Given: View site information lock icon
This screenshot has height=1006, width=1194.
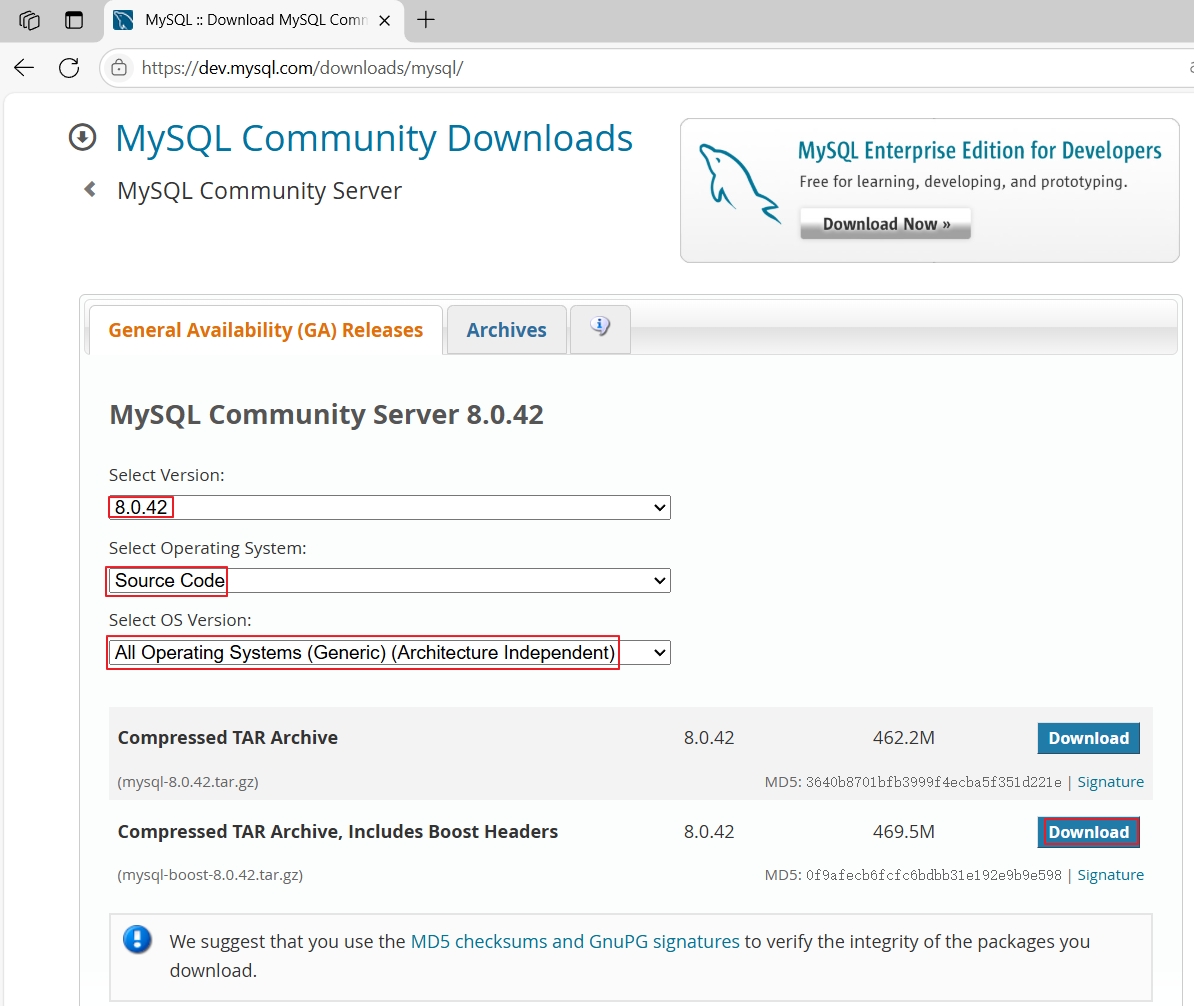Looking at the screenshot, I should [x=120, y=68].
